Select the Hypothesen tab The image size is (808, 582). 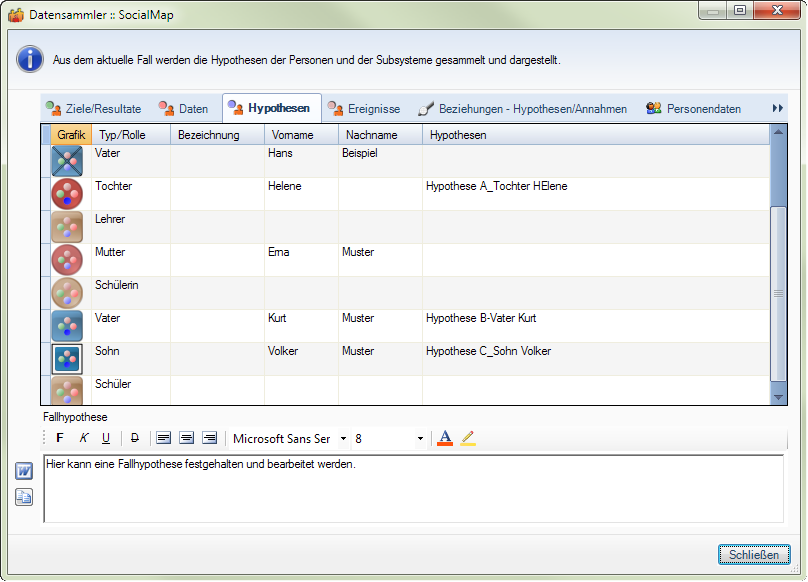[272, 108]
